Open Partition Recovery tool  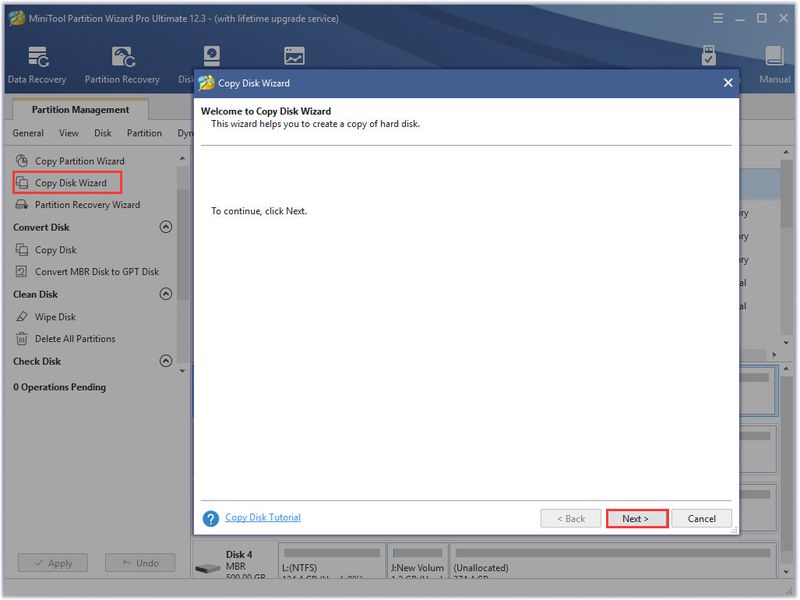pos(122,65)
